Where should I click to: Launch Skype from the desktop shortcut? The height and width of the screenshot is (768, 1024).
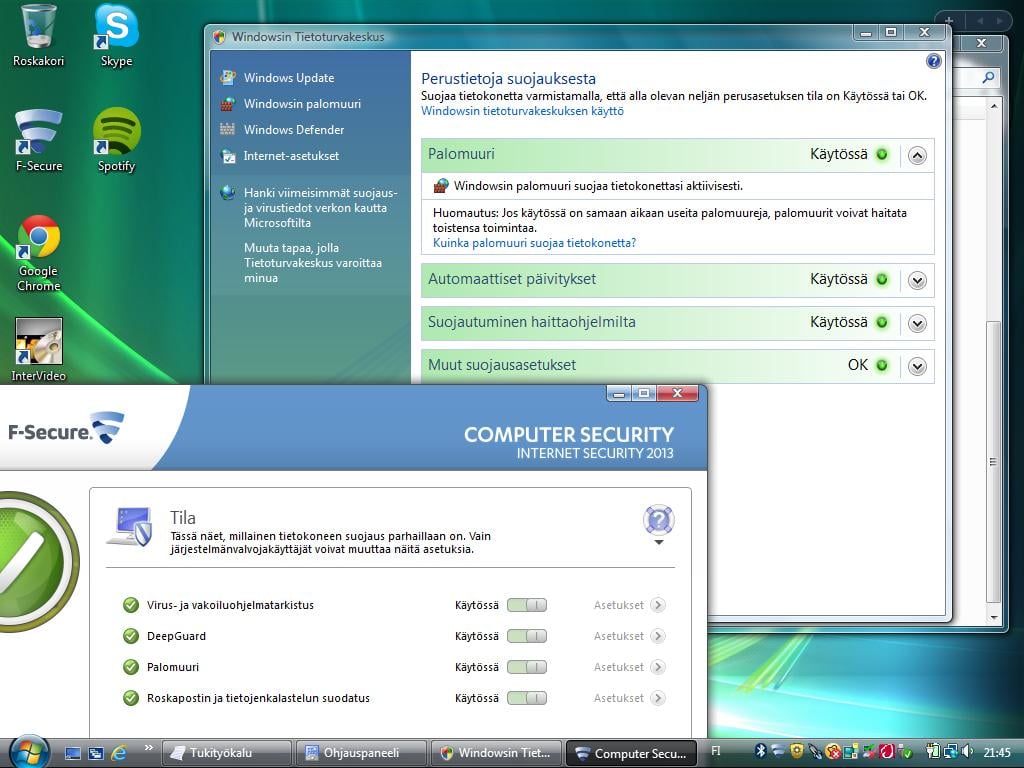point(116,36)
